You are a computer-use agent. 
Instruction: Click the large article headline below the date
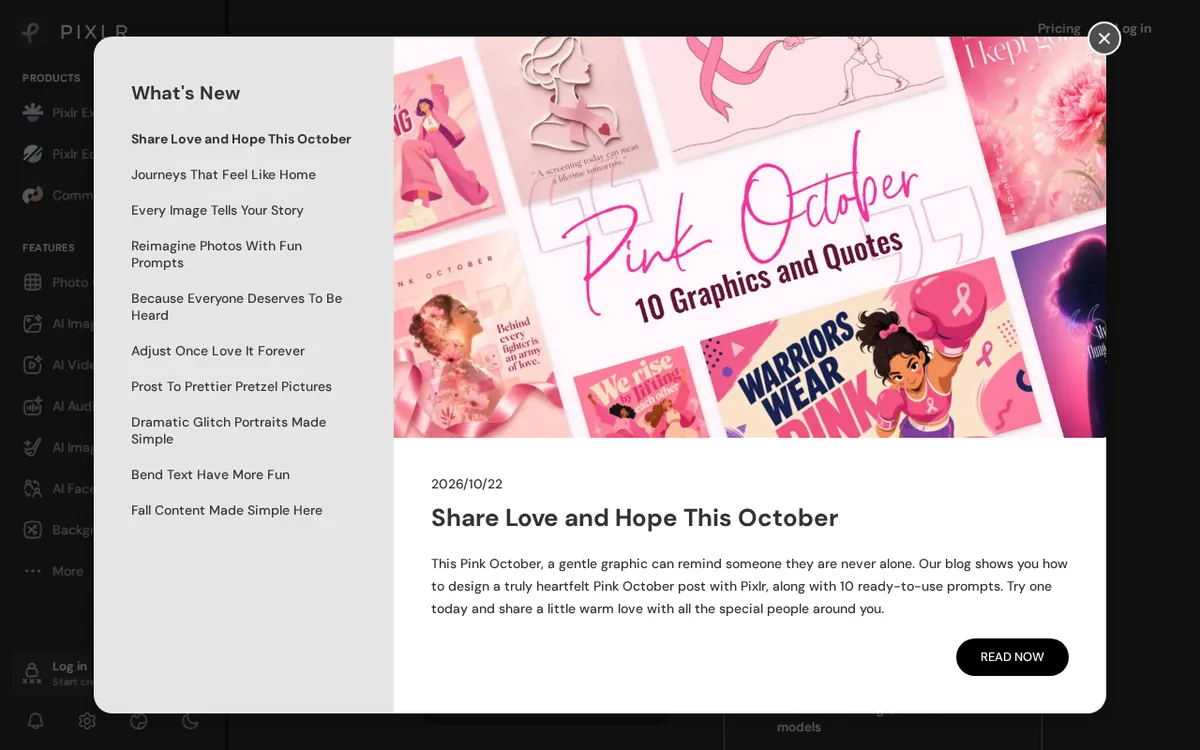[635, 518]
